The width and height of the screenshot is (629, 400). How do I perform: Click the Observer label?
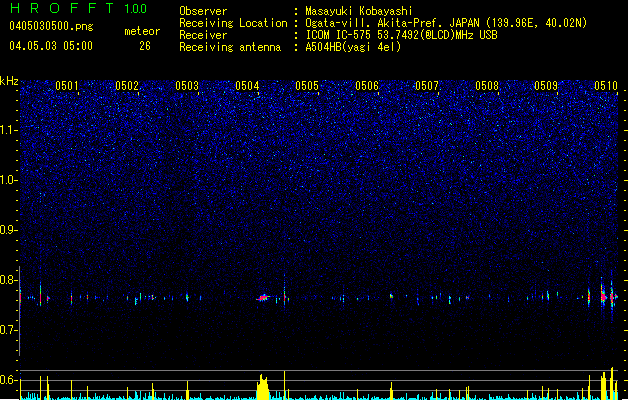203,11
